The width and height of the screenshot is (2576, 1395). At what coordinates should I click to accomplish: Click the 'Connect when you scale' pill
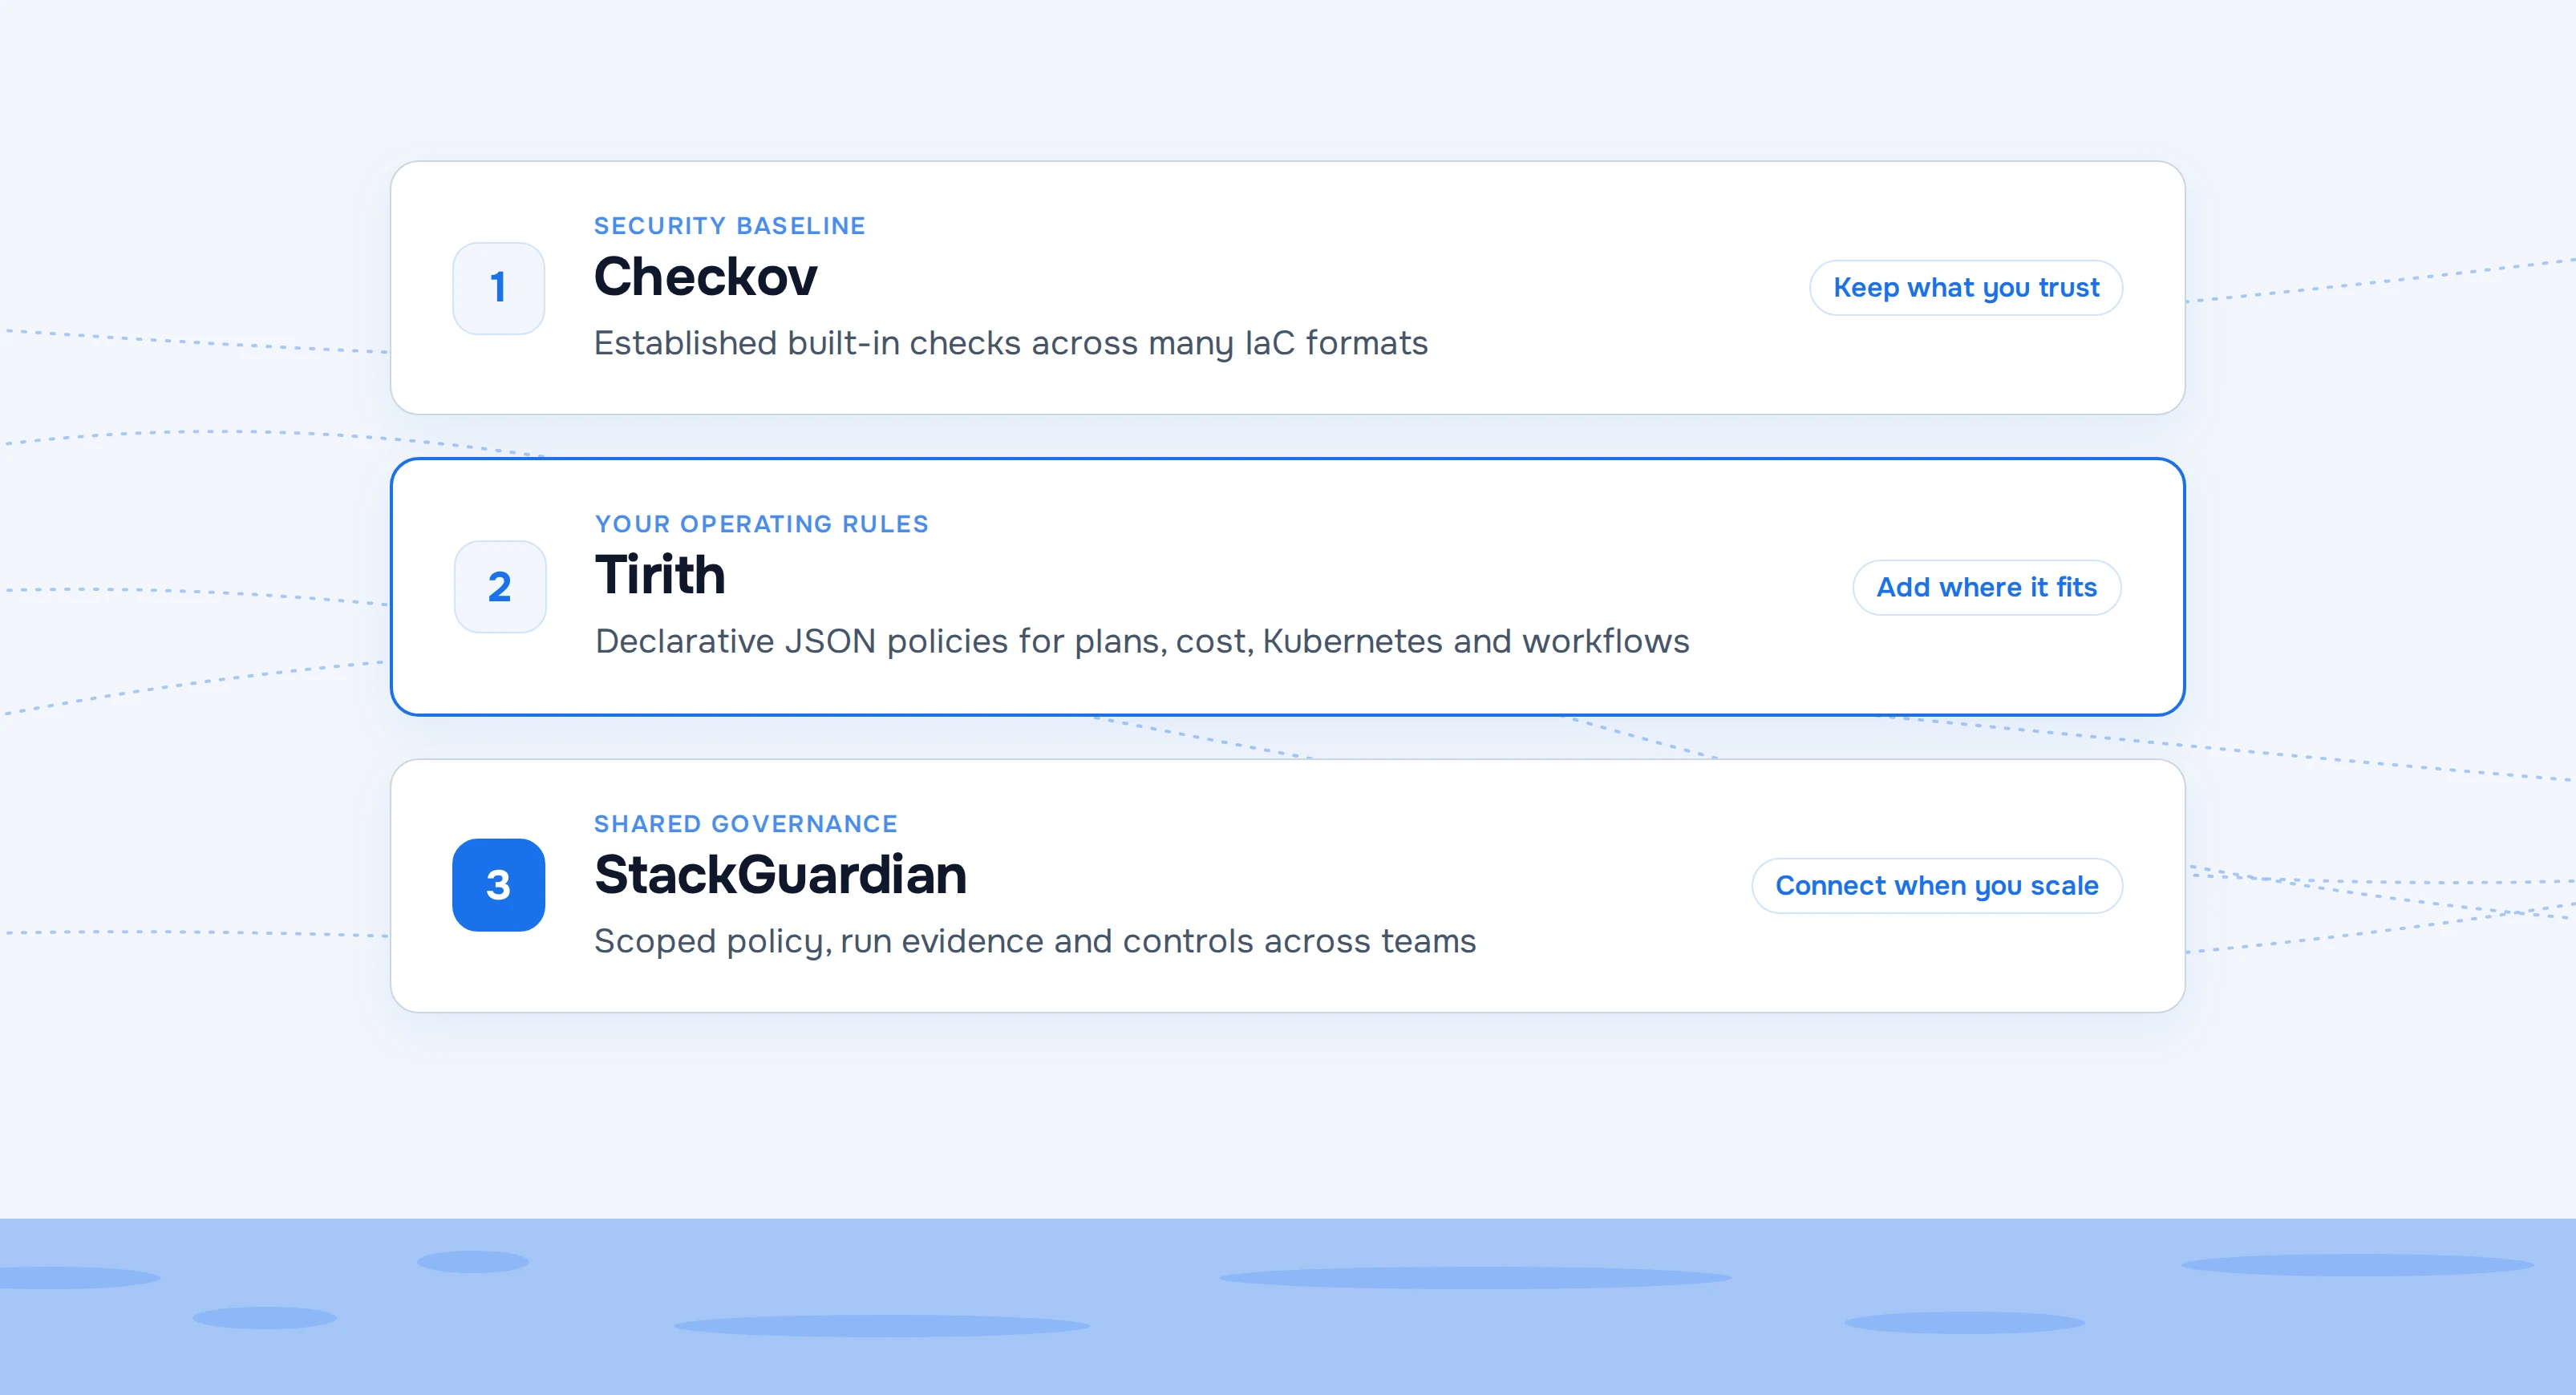point(1936,886)
